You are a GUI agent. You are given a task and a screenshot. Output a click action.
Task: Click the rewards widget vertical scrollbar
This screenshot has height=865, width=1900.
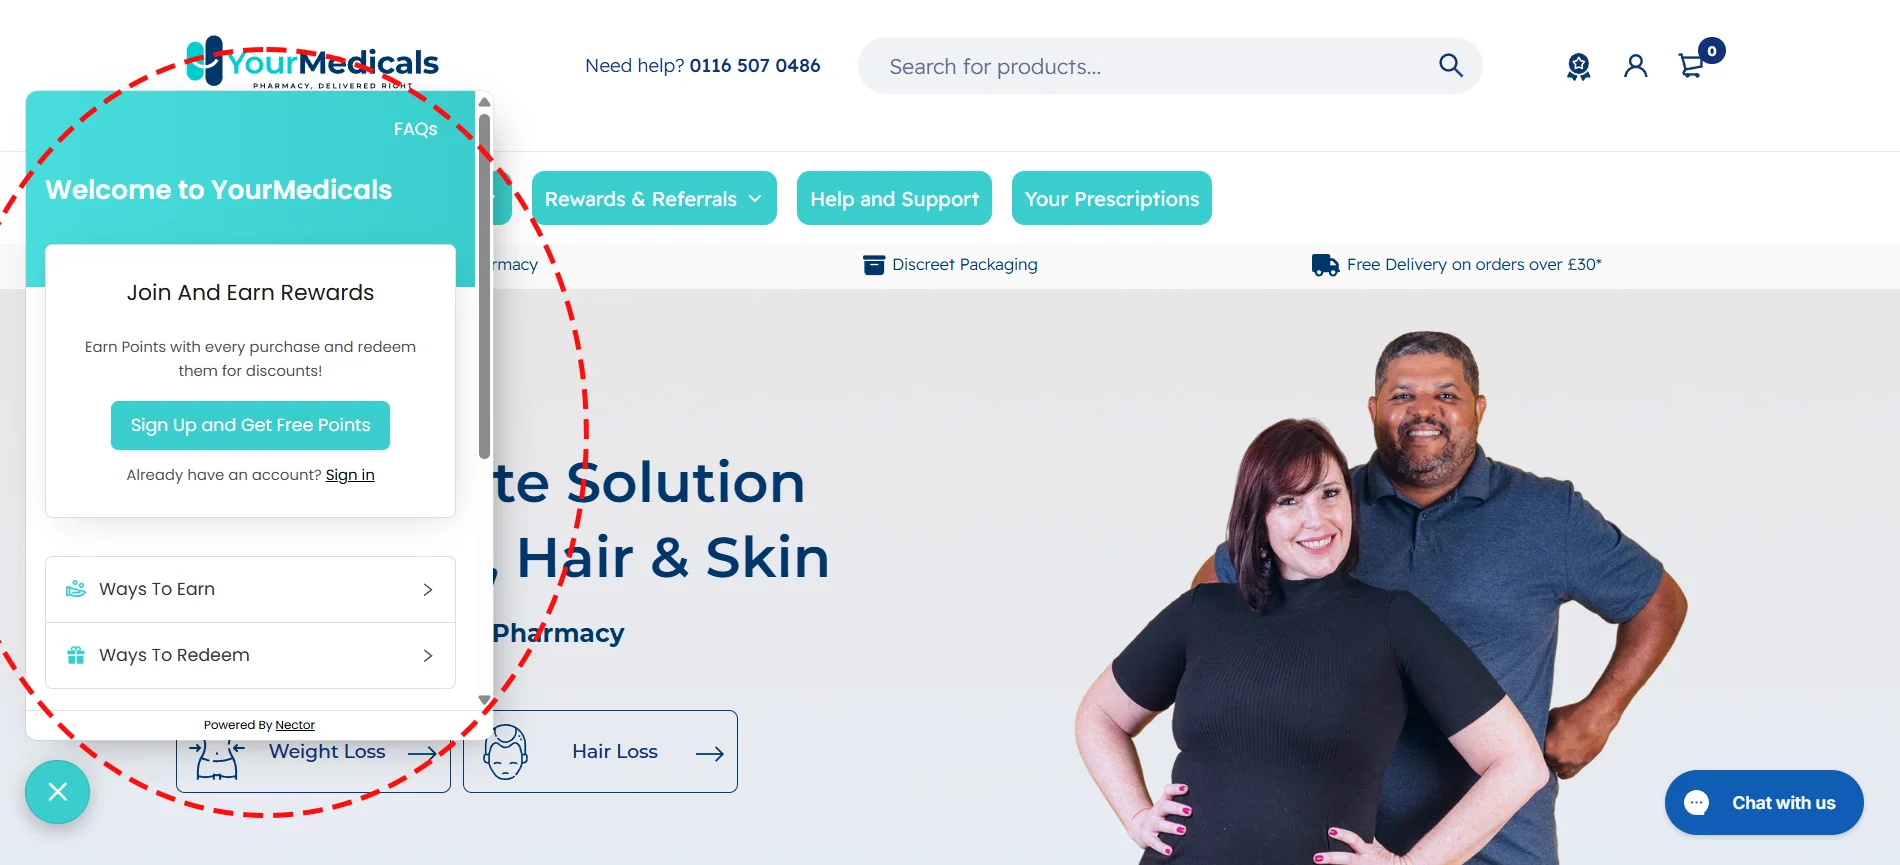484,286
